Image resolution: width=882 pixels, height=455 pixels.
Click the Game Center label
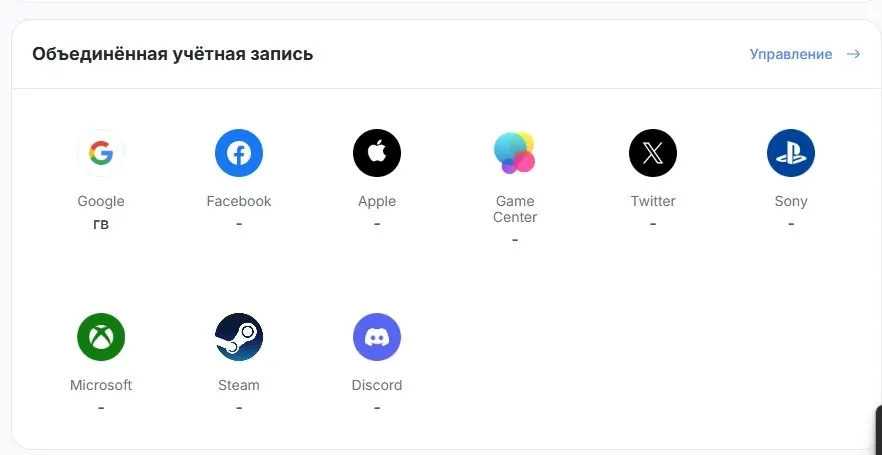515,209
